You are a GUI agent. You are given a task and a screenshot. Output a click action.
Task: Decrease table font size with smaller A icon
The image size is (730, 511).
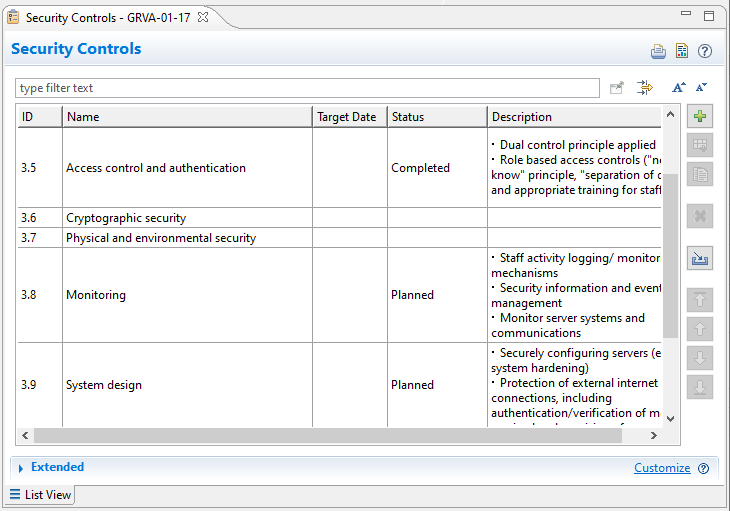pos(701,88)
